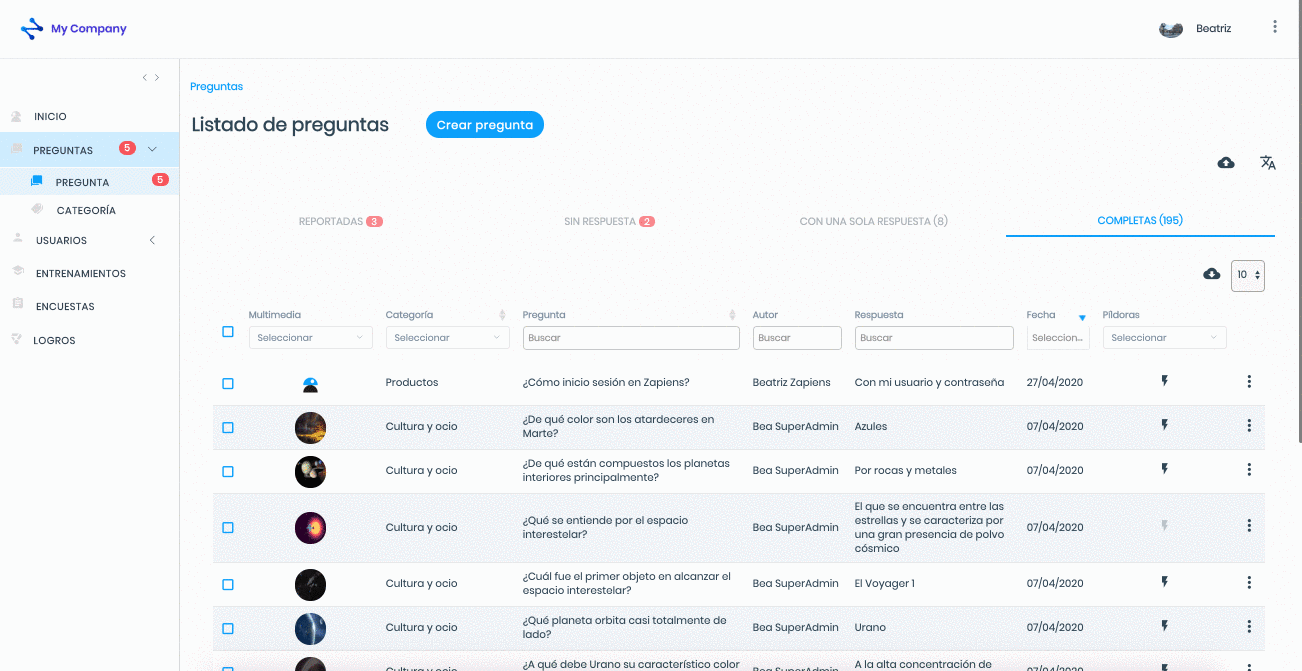Click the bolt icon for Marte question row
This screenshot has width=1302, height=671.
click(x=1164, y=425)
